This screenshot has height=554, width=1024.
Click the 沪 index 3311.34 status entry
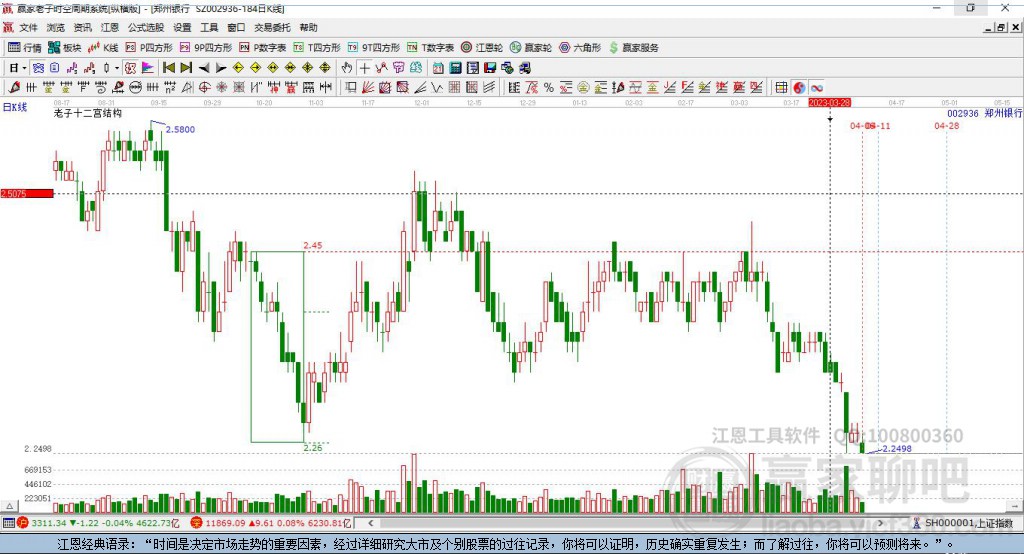coord(99,523)
